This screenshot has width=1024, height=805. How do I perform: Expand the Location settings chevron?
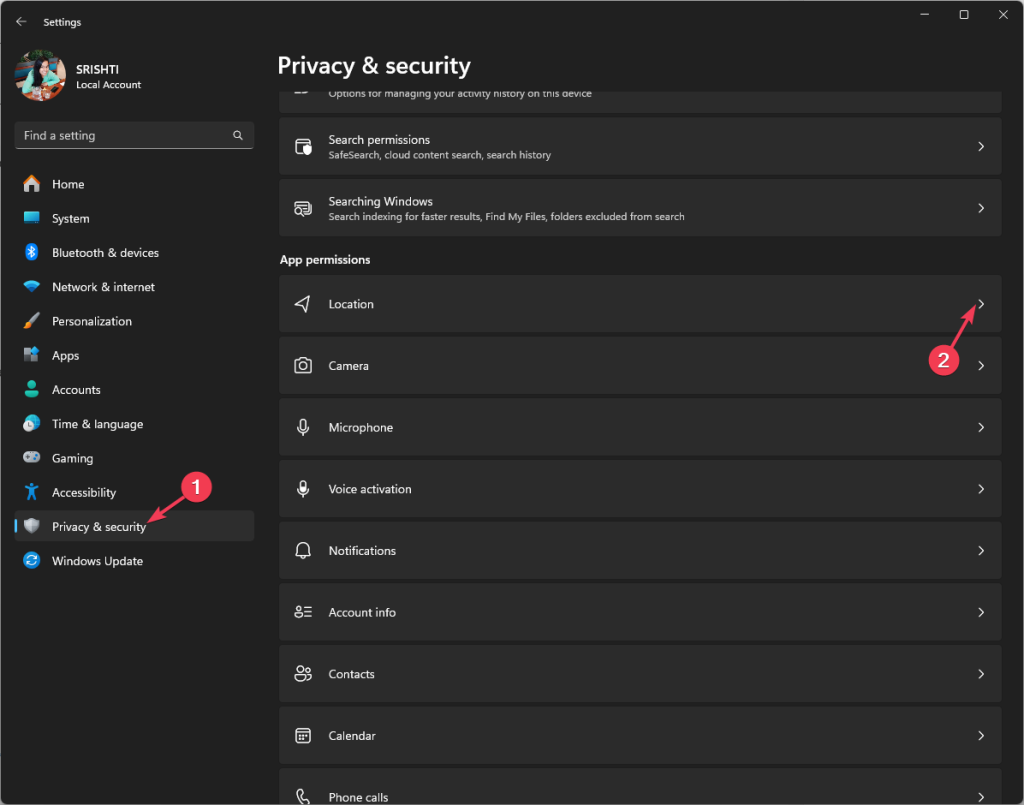point(981,303)
